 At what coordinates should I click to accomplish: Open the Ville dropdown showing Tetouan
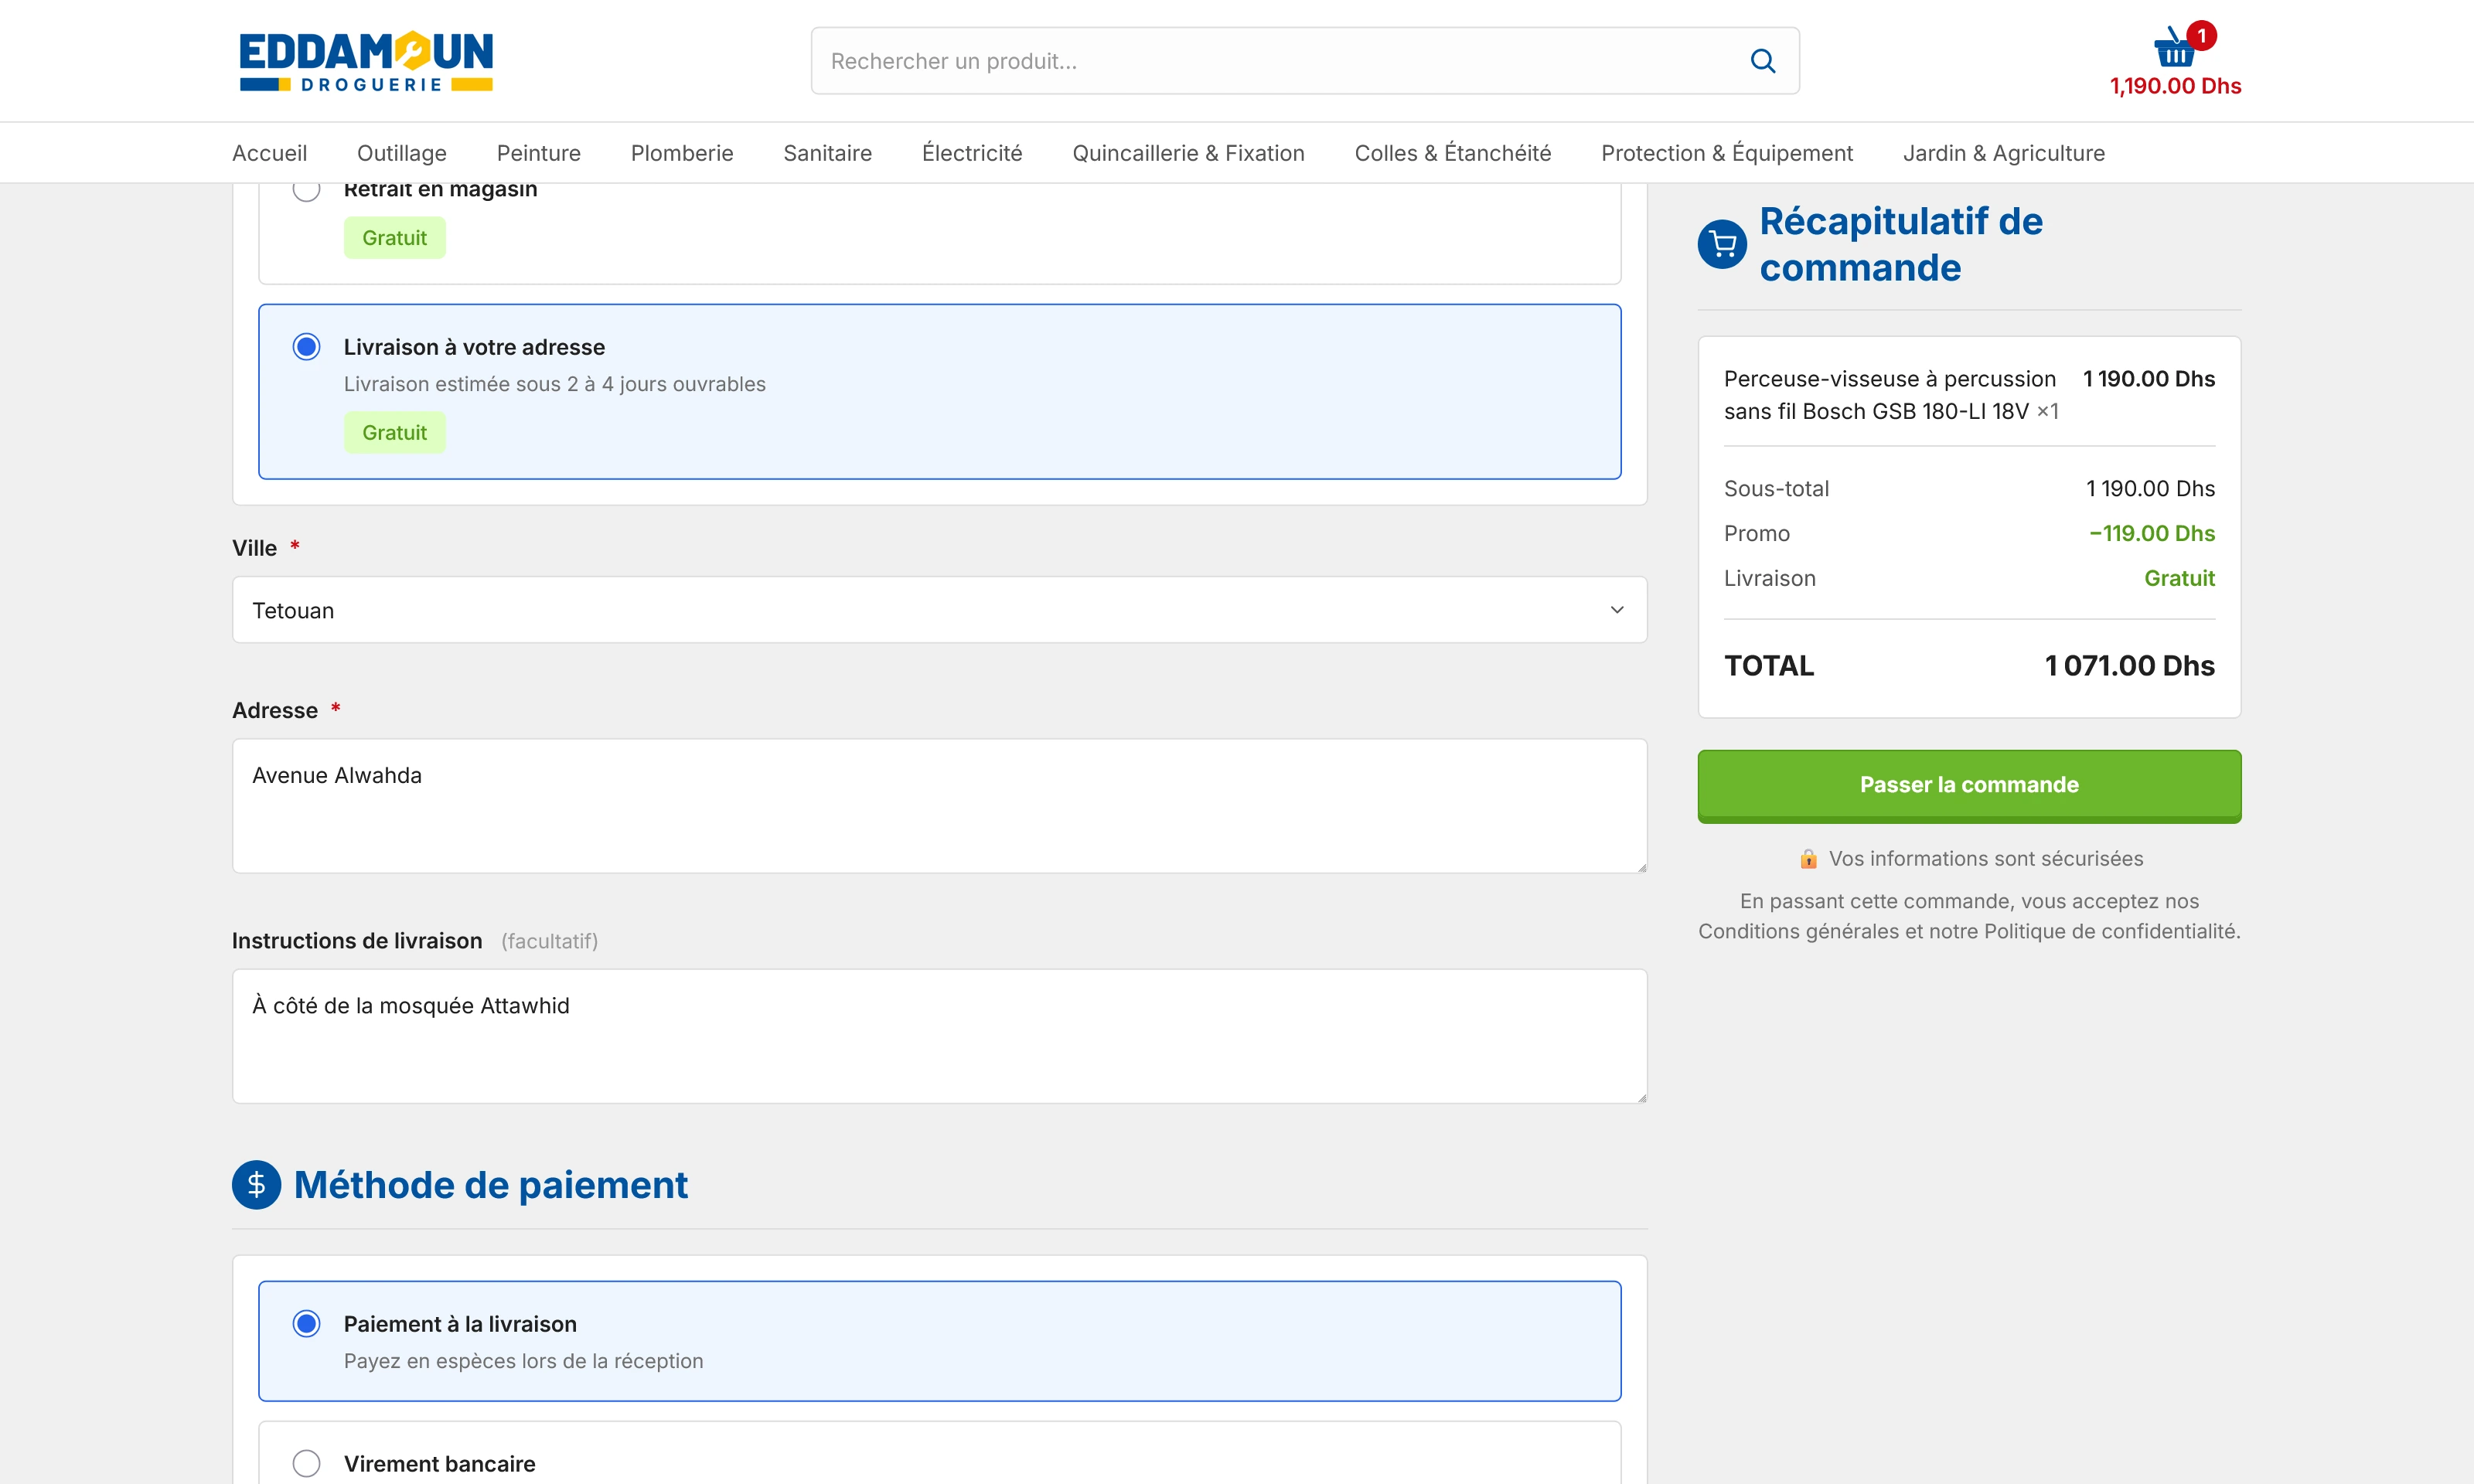click(939, 610)
